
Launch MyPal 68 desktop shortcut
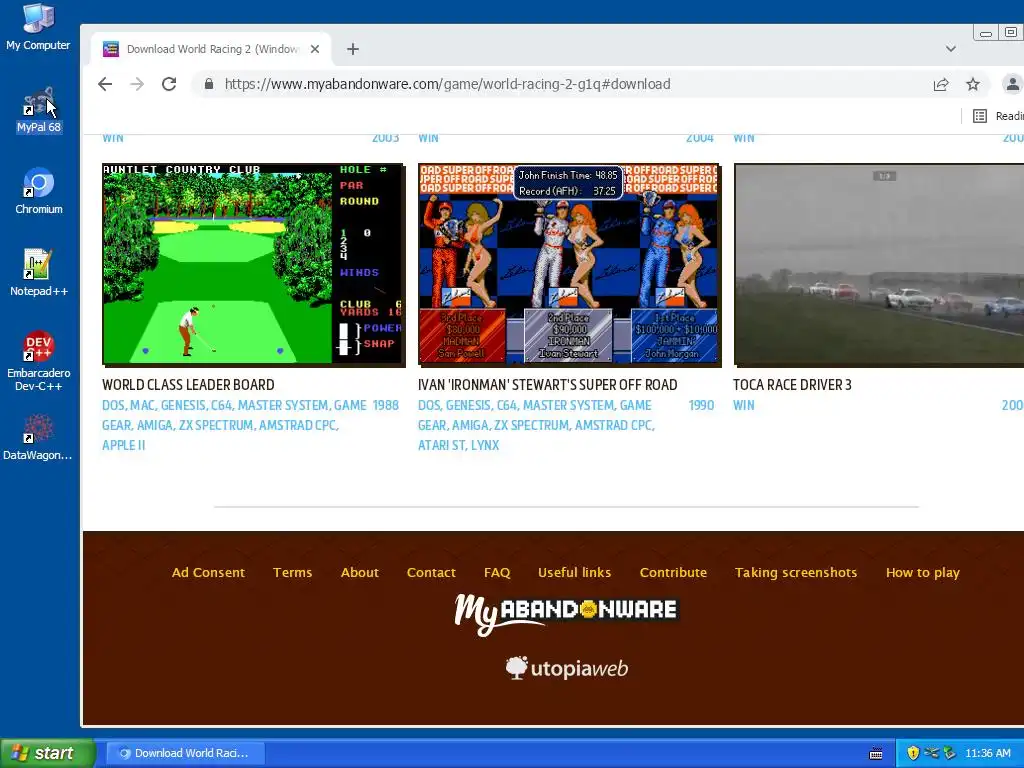(x=39, y=110)
